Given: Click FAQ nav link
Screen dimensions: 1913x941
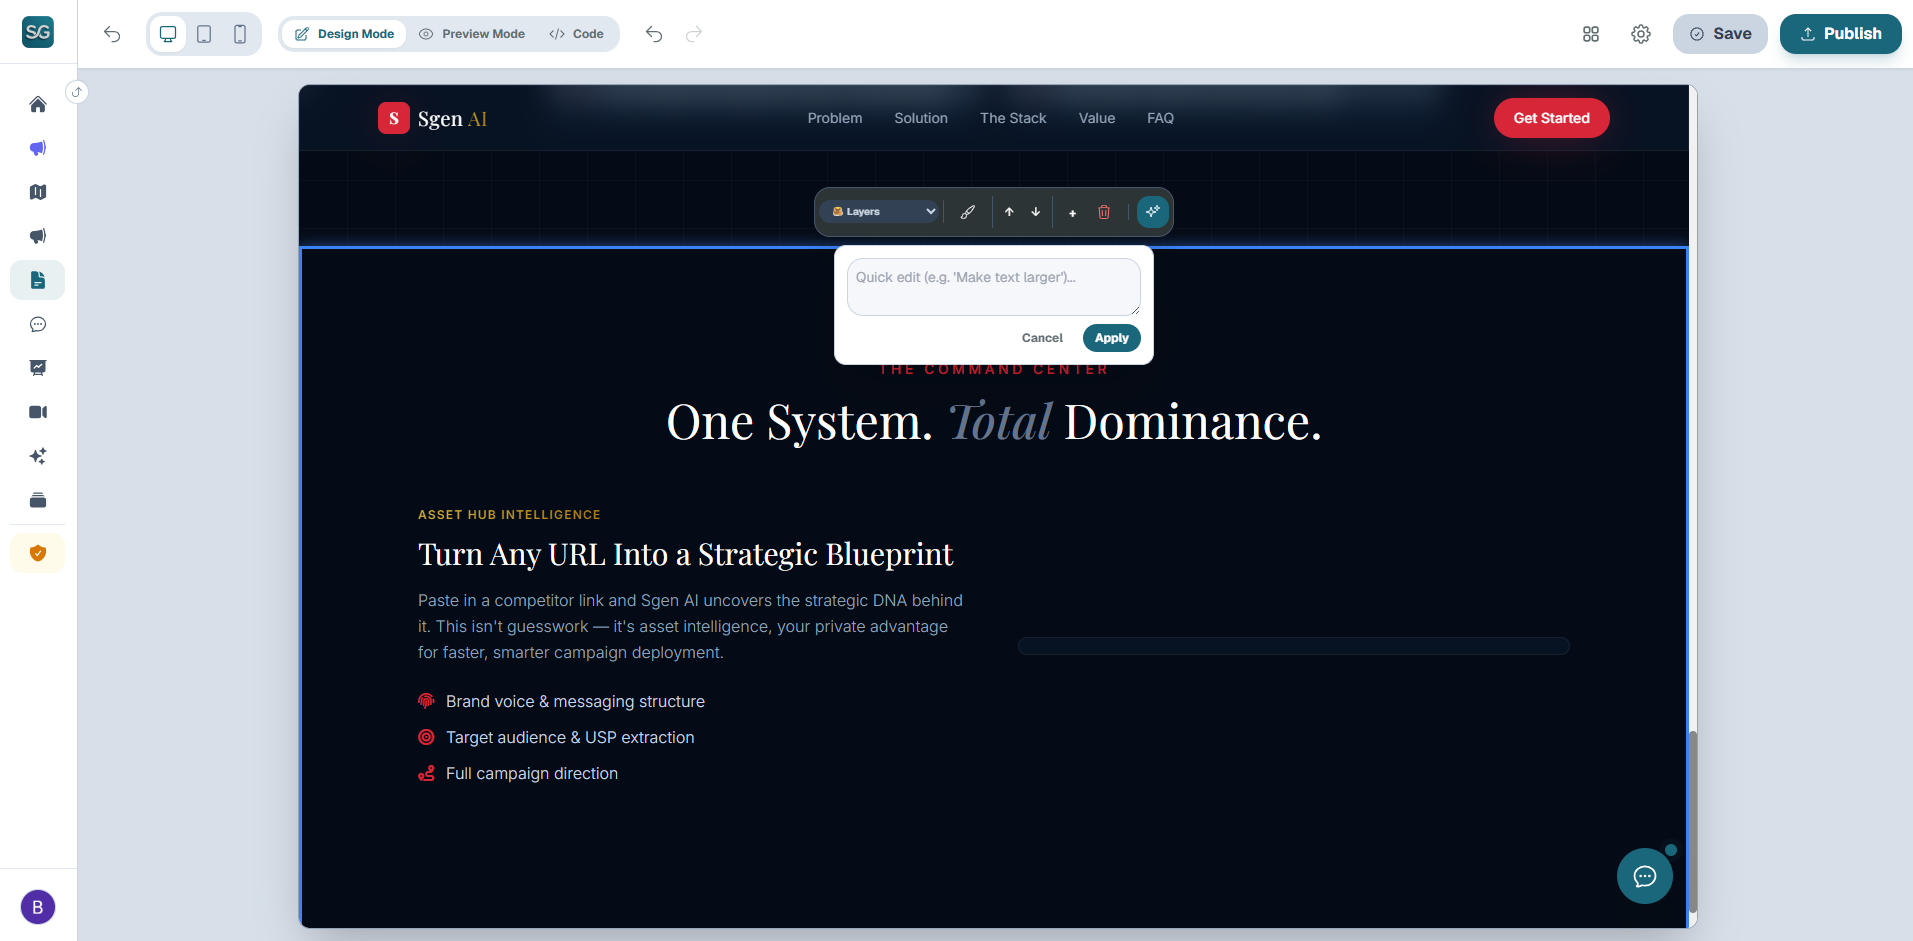Looking at the screenshot, I should (x=1160, y=118).
